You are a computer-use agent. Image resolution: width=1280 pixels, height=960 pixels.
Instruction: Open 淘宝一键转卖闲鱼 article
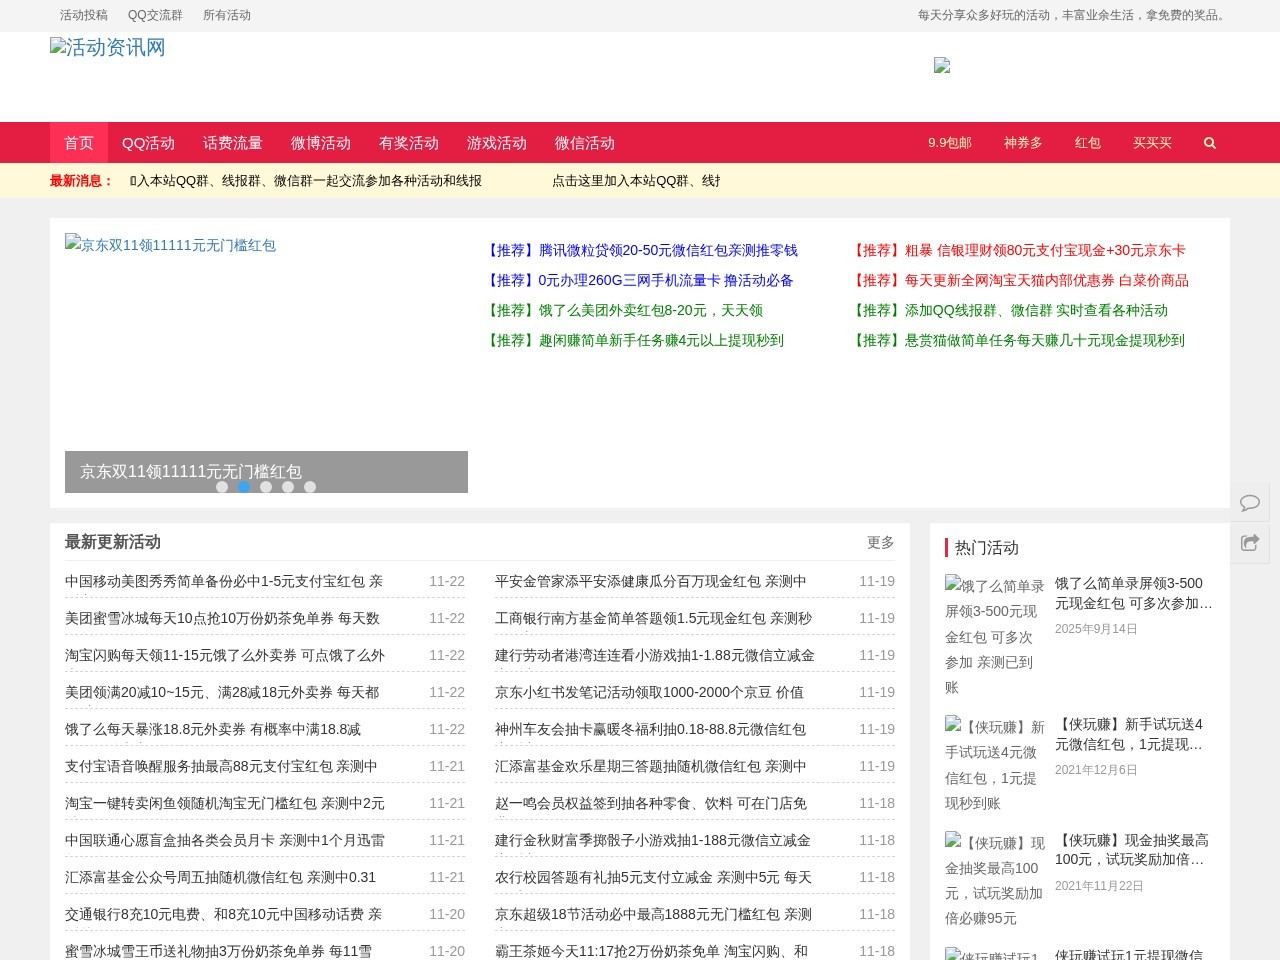click(x=225, y=803)
